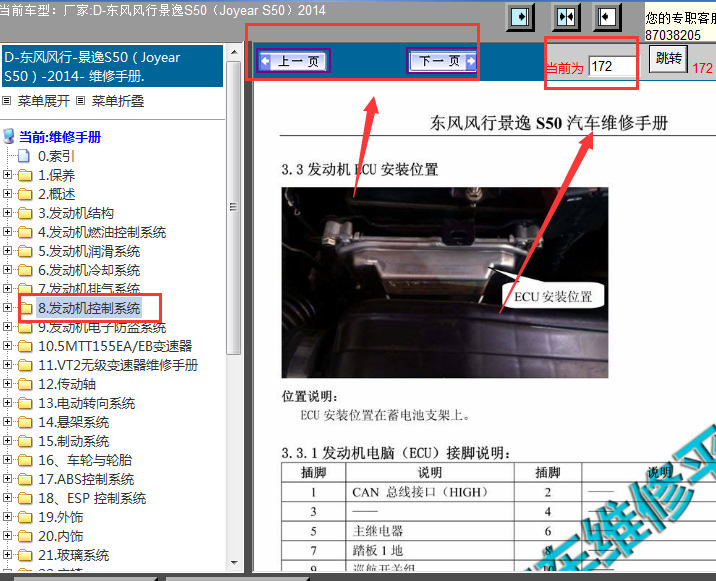Click folder icon of 11.VT2无级变速器维修手册
716x581 pixels.
click(x=25, y=365)
